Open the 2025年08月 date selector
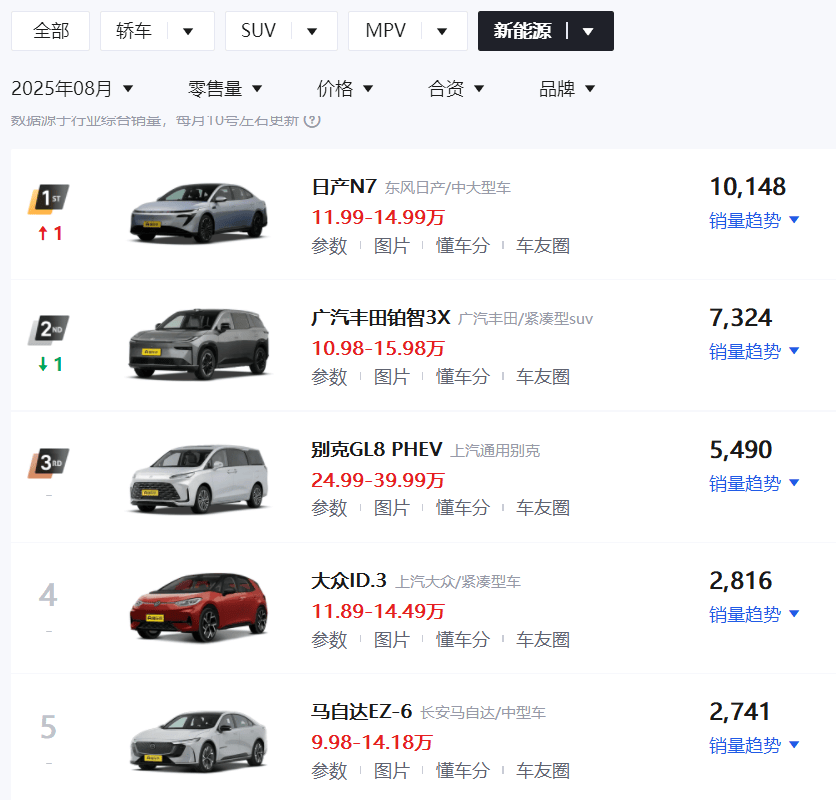The image size is (836, 800). [72, 89]
